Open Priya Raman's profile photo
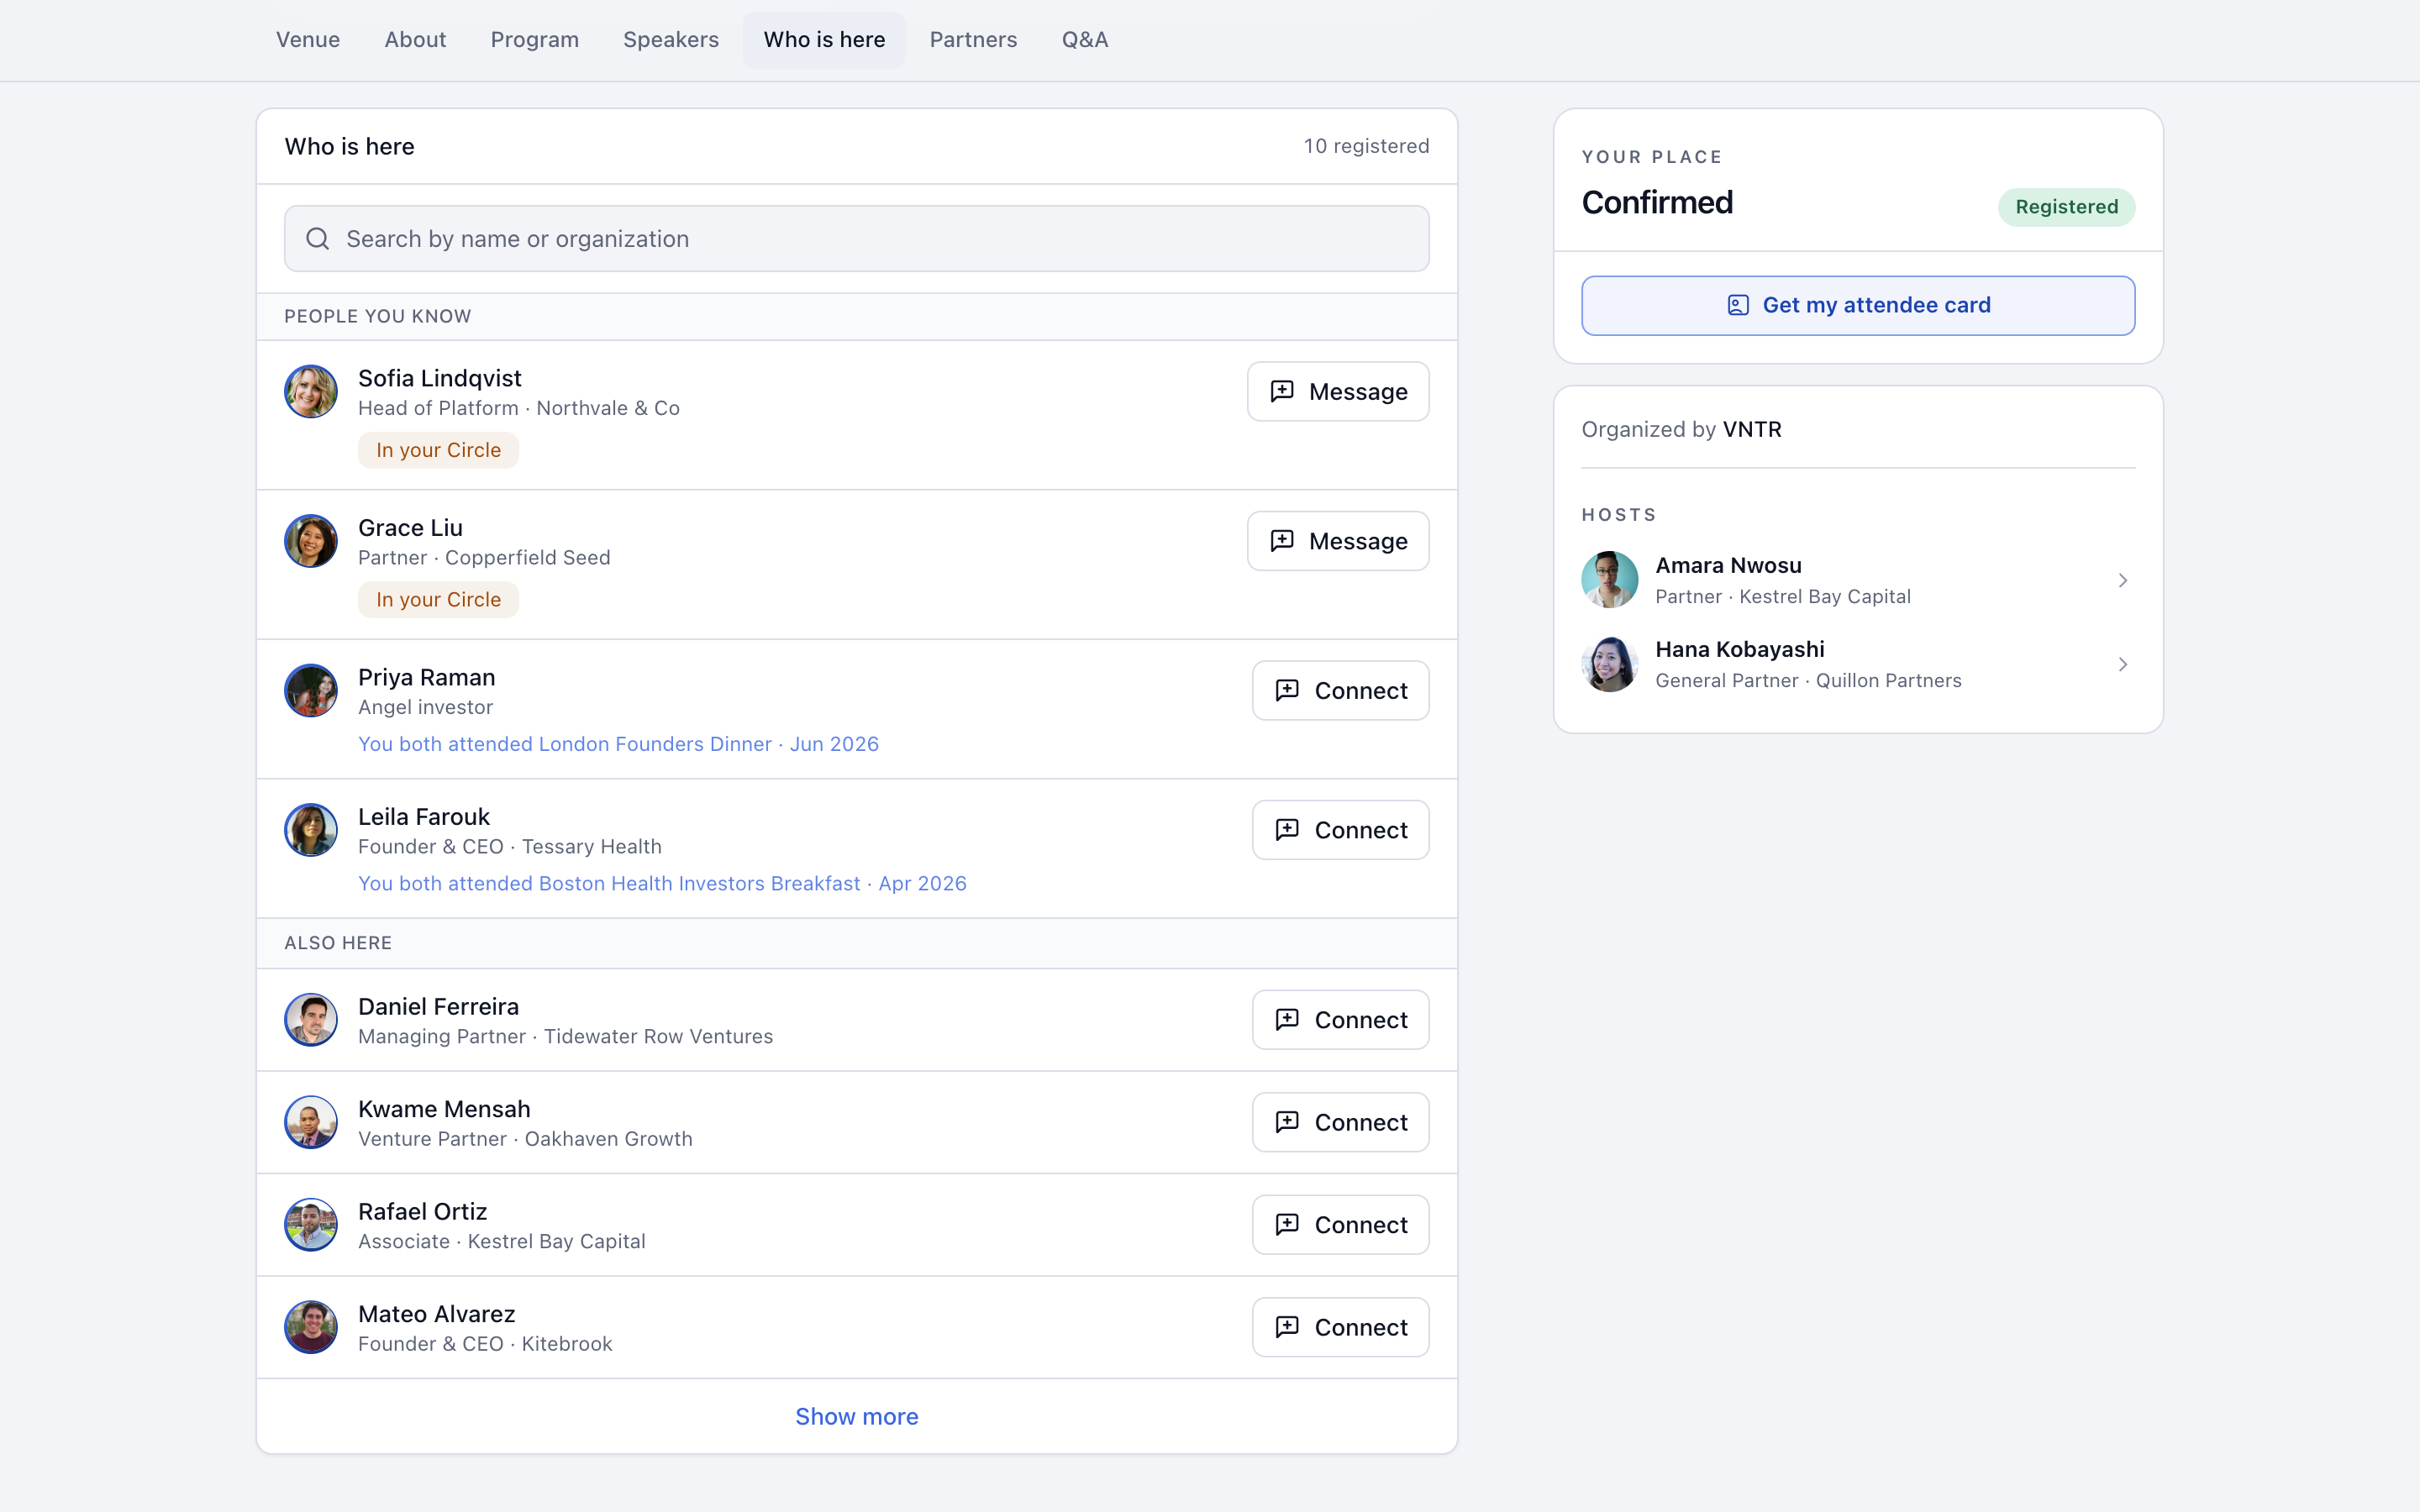Screen dimensions: 2420x1512 click(x=311, y=690)
